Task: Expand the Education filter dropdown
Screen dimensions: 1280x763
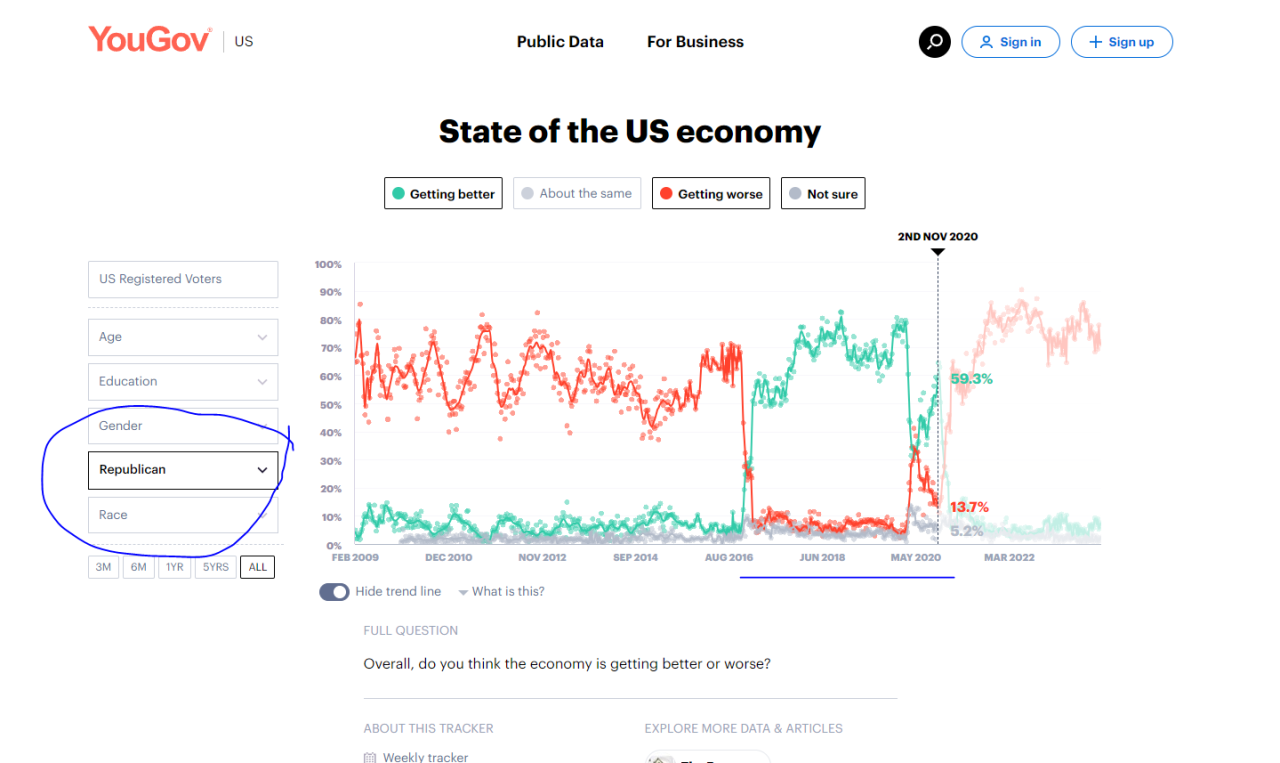Action: [183, 381]
